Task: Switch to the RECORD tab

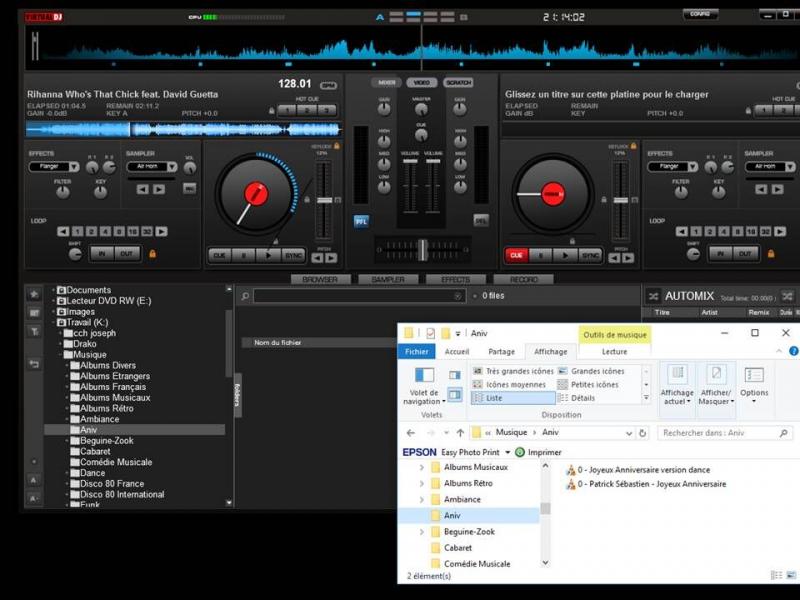Action: tap(523, 280)
